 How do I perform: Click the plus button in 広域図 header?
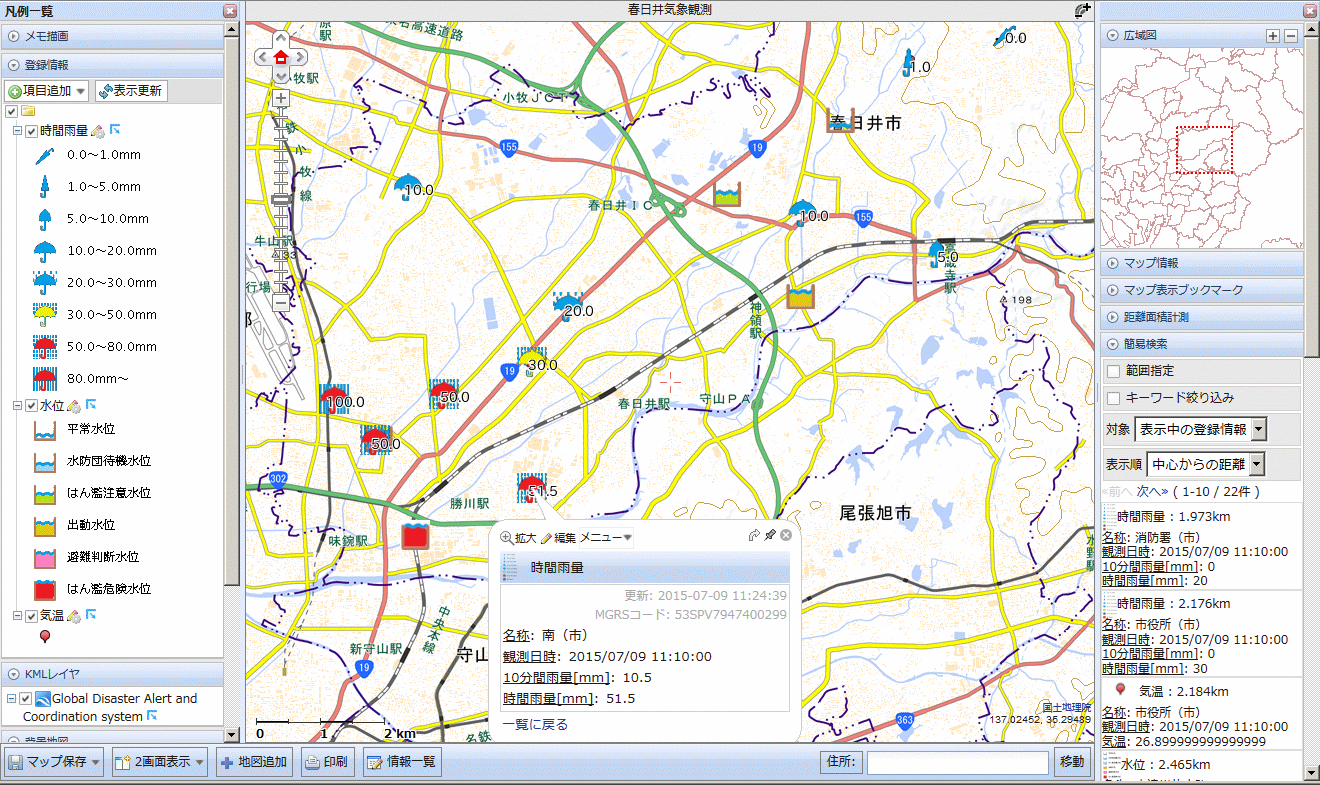click(1273, 35)
